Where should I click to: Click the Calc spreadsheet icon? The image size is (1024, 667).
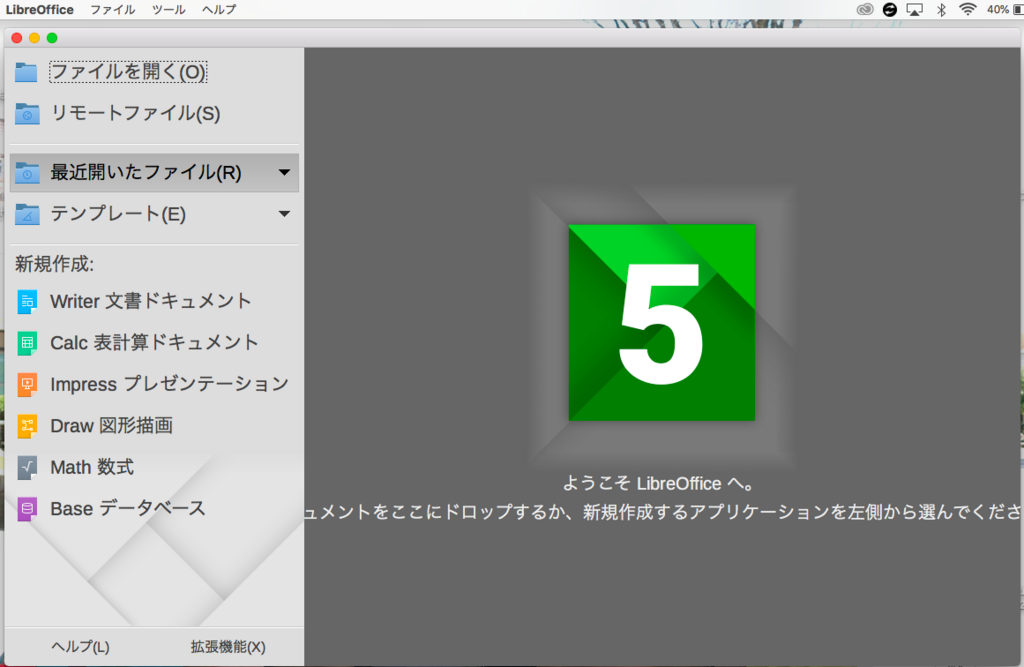[x=27, y=343]
